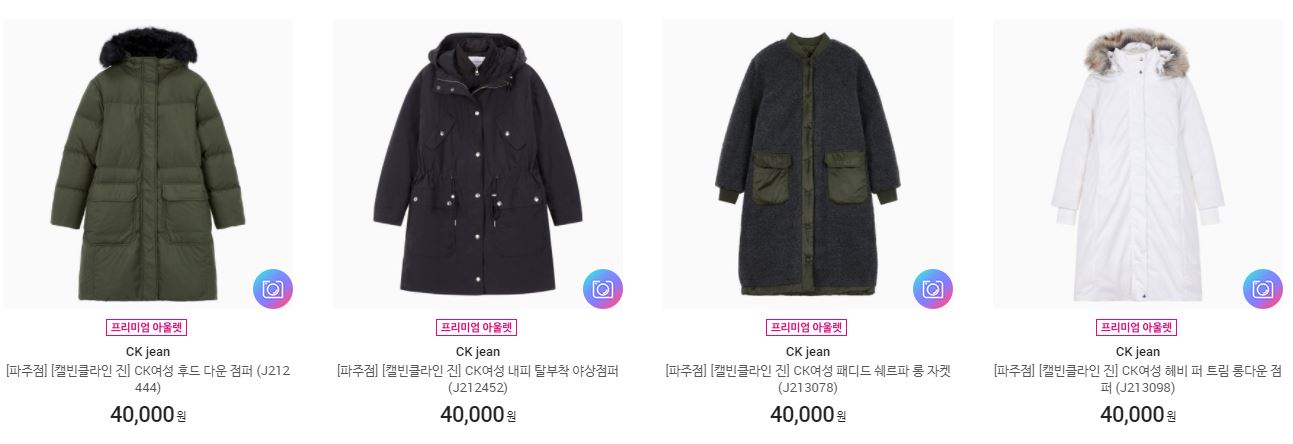Open camera search on sherpa long jacket
Image resolution: width=1293 pixels, height=444 pixels.
(932, 289)
